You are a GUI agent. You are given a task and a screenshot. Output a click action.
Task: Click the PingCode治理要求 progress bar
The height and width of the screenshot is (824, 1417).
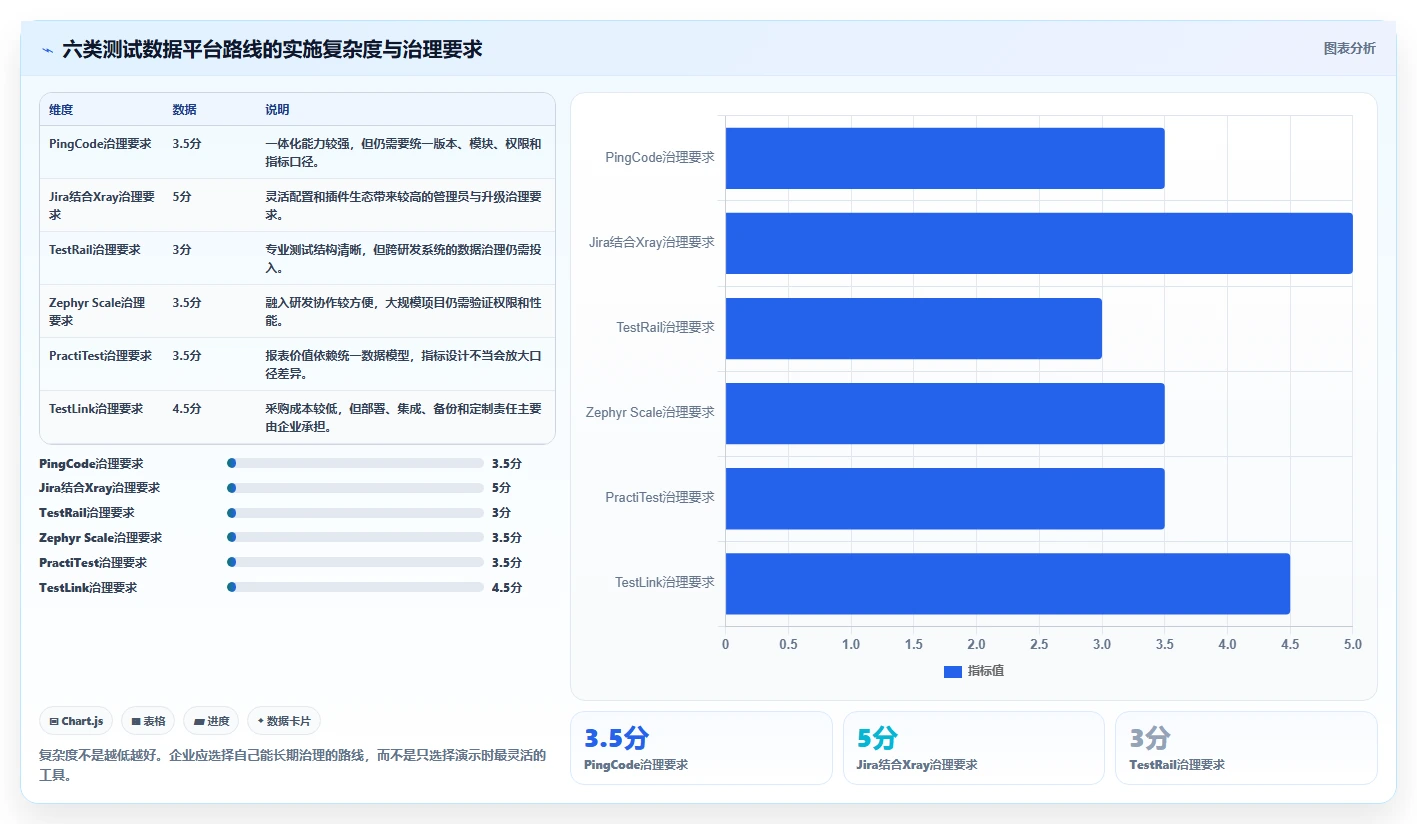[355, 463]
